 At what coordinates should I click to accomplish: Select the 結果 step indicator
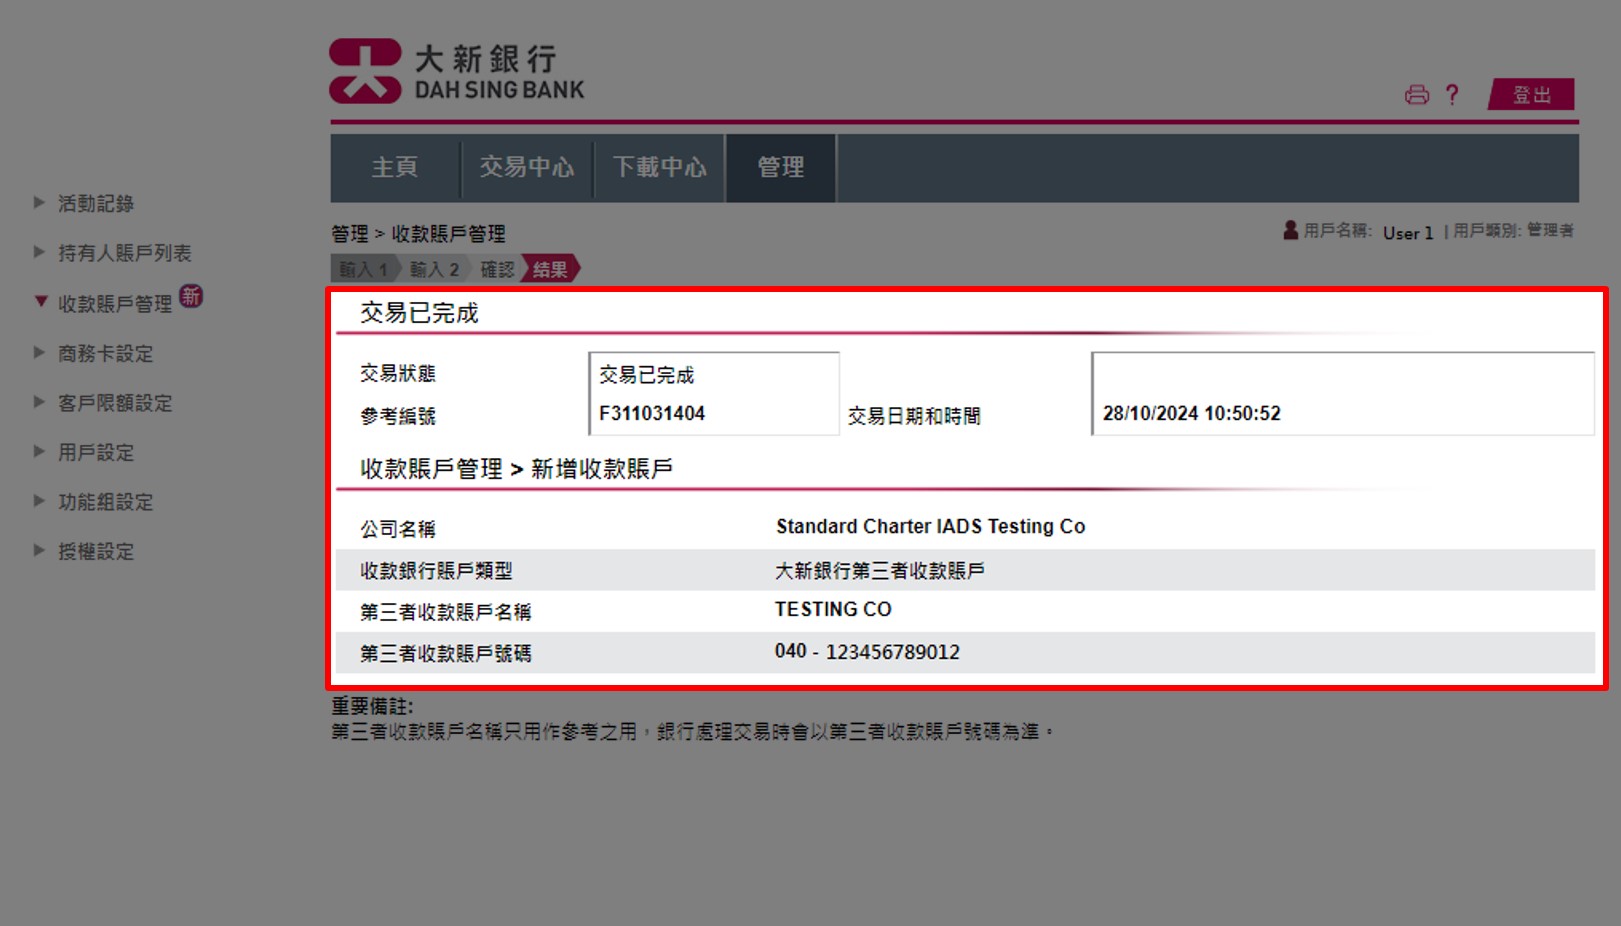pyautogui.click(x=550, y=268)
